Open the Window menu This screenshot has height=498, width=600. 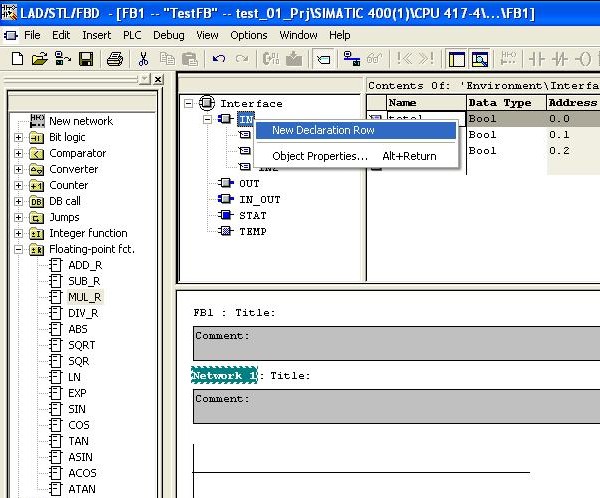(298, 35)
